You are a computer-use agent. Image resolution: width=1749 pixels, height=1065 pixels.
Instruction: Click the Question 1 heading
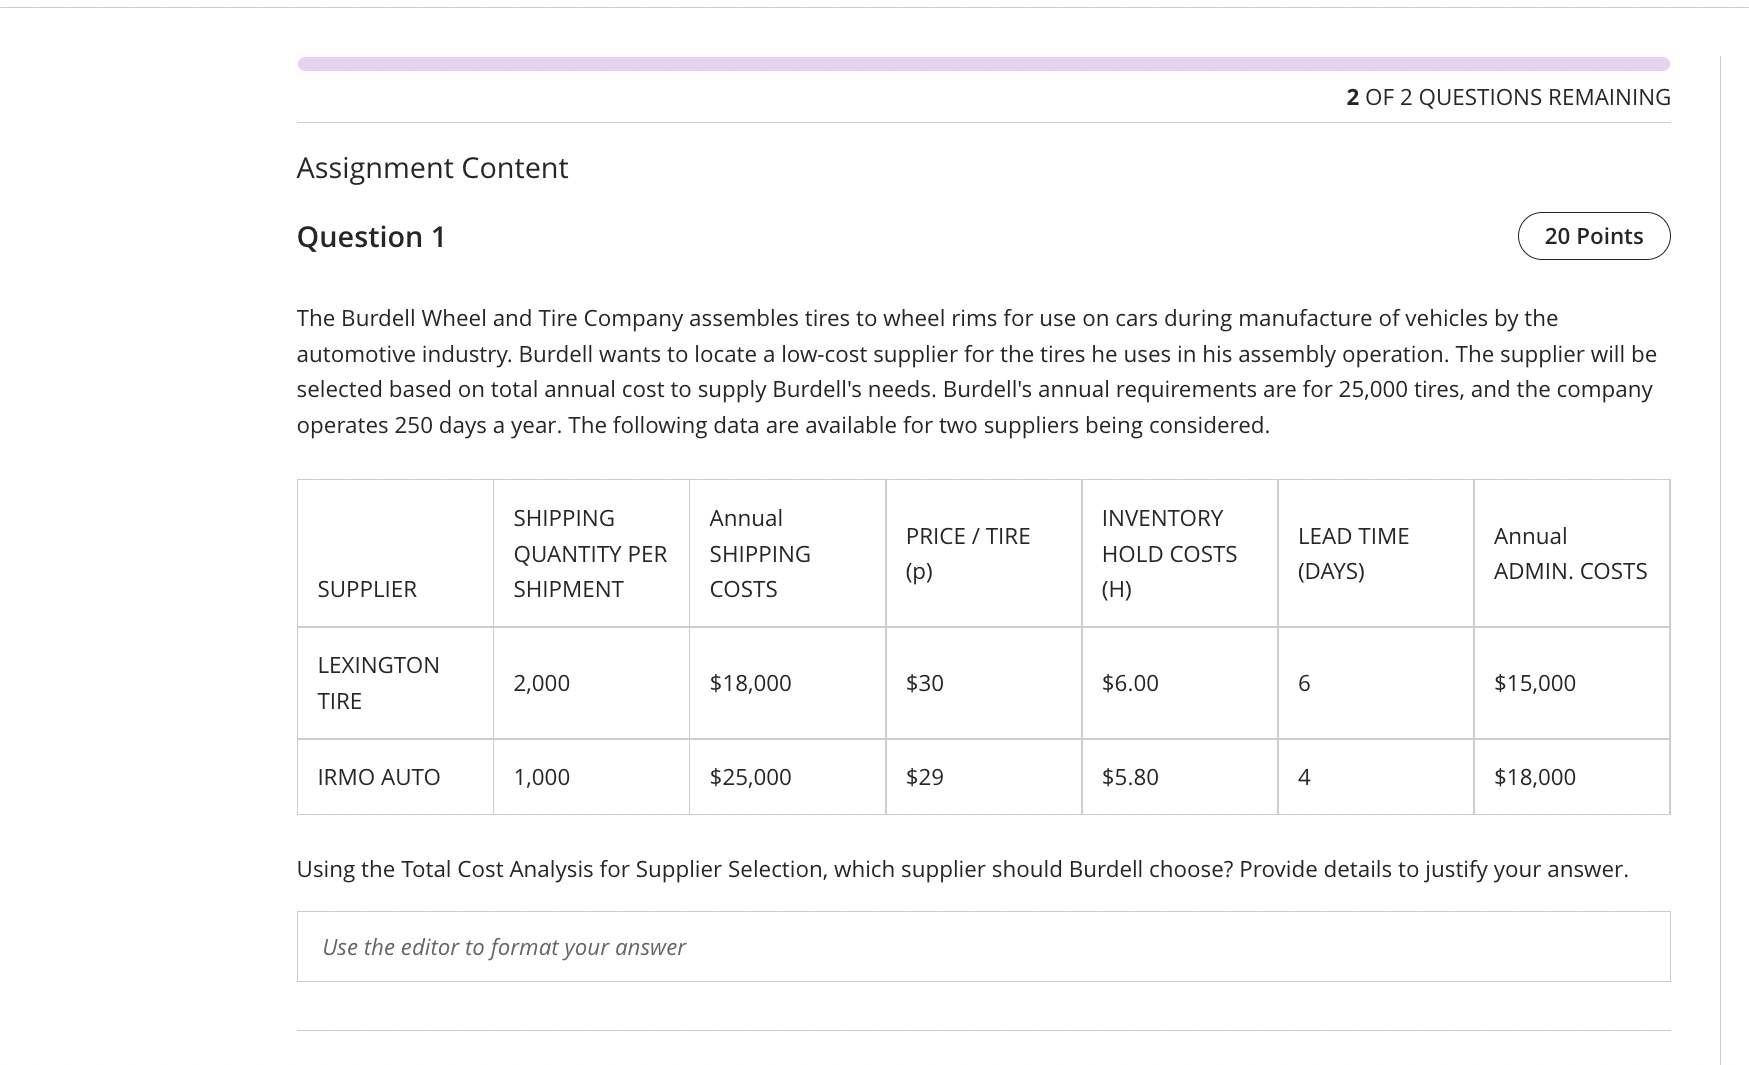[371, 236]
